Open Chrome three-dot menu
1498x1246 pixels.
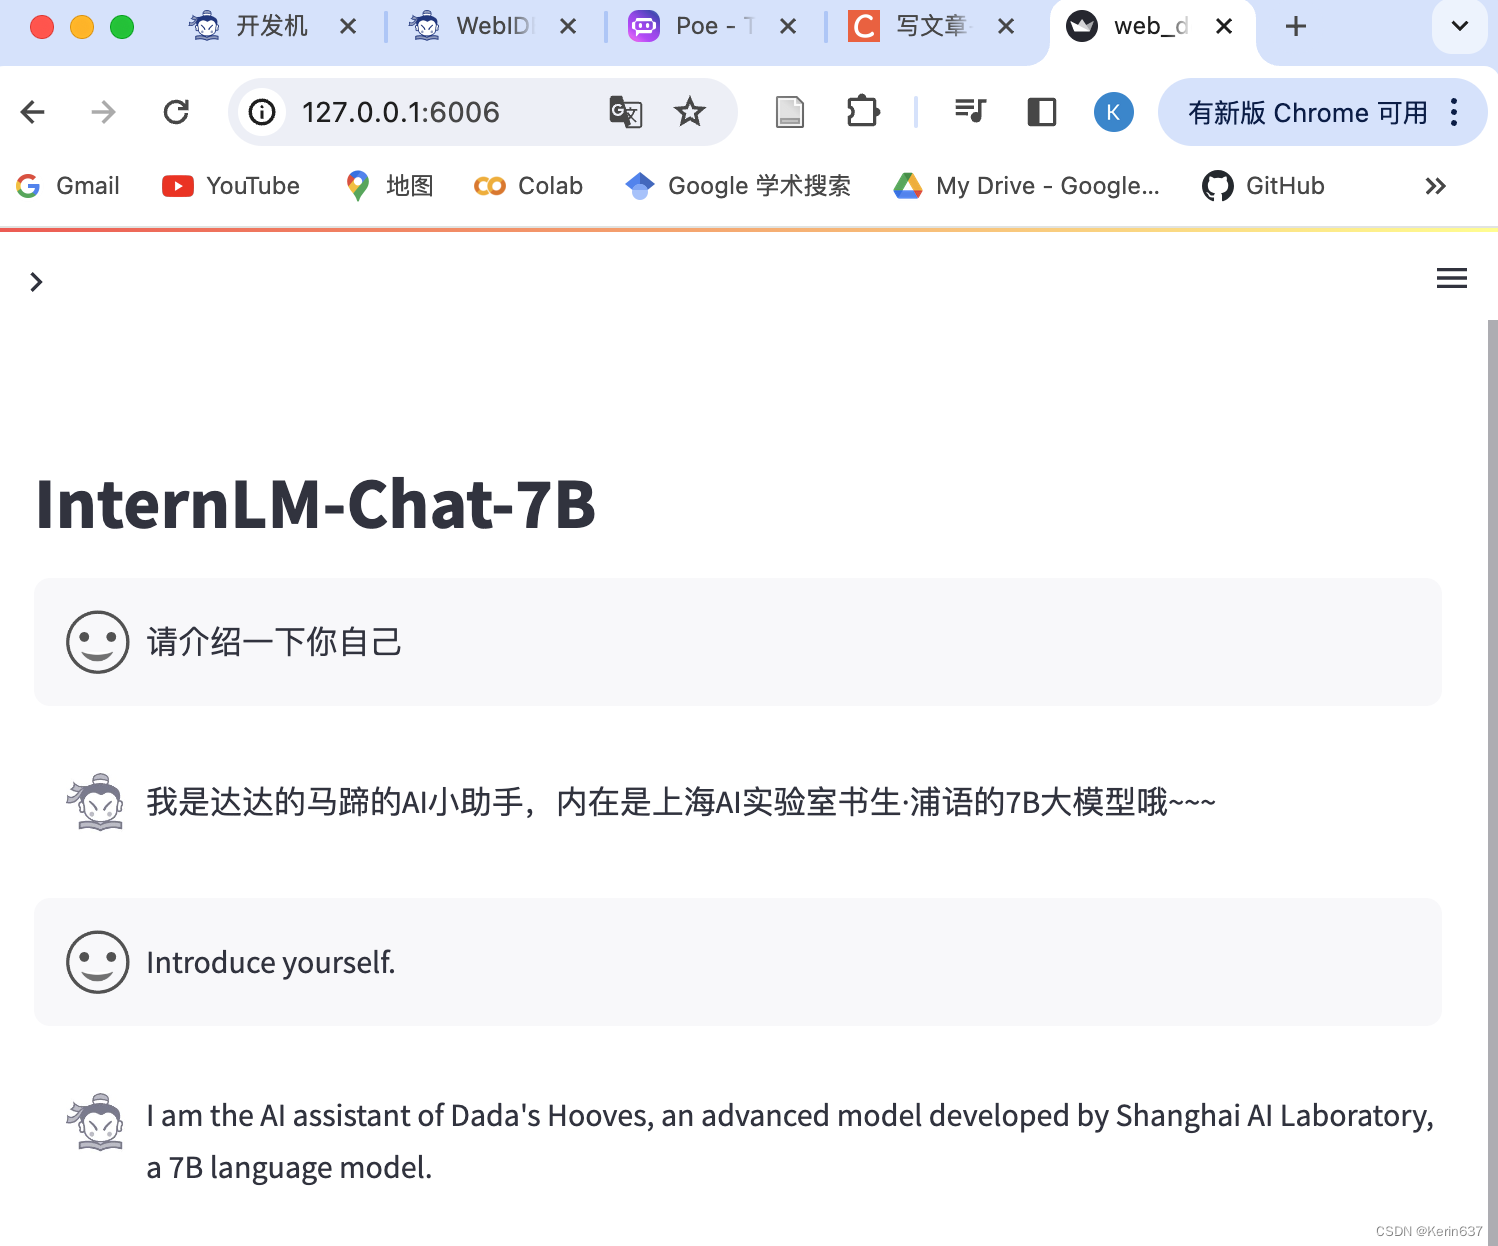coord(1454,112)
